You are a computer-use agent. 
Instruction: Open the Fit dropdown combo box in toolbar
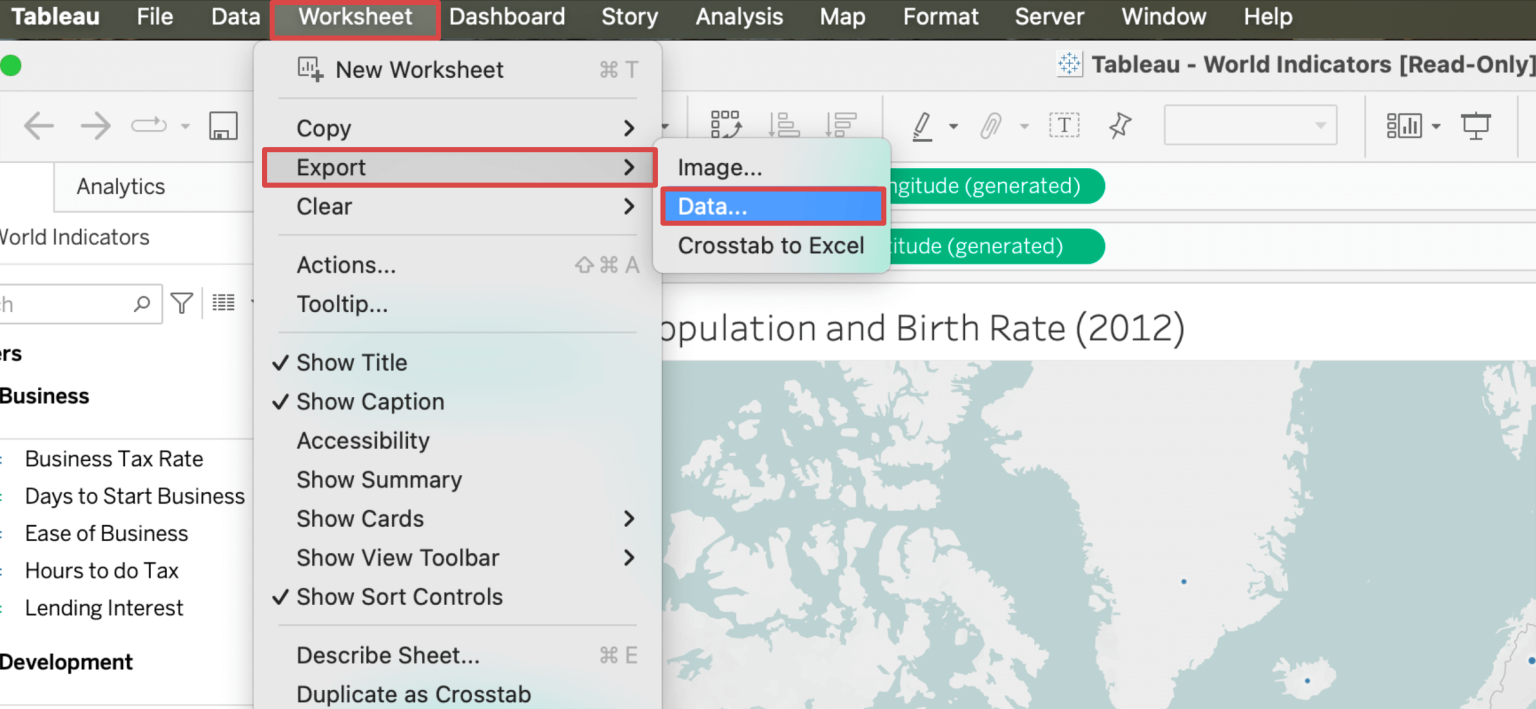[1250, 126]
